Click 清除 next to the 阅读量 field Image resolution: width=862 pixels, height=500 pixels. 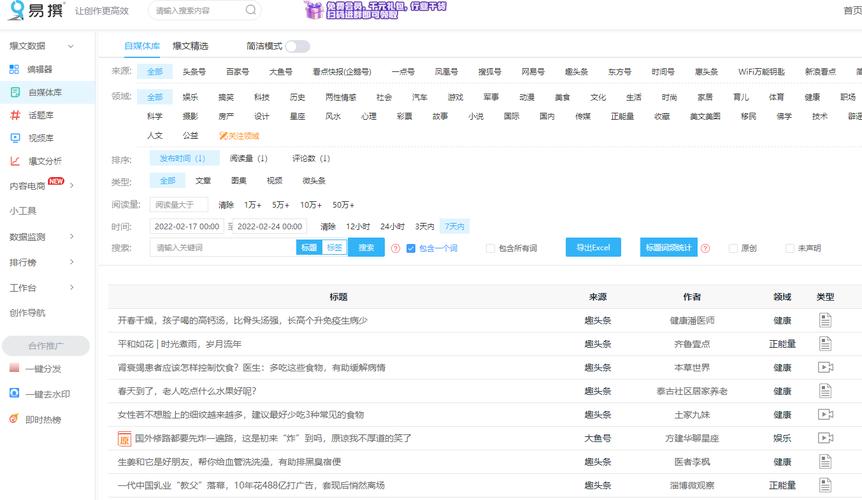coord(226,205)
